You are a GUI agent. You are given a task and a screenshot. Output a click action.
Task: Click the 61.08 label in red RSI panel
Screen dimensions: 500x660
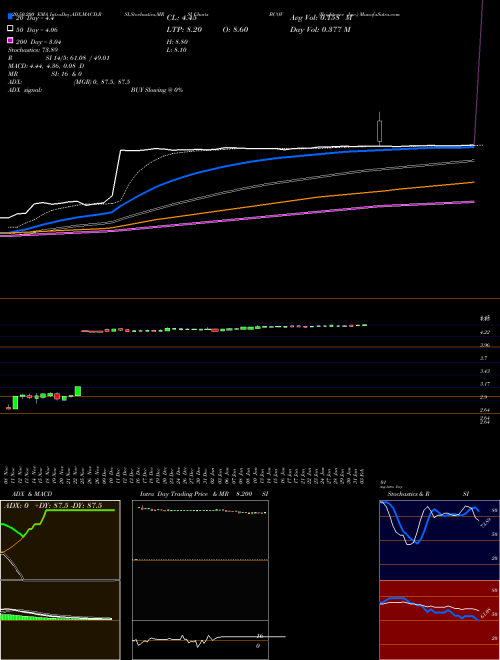(x=484, y=614)
